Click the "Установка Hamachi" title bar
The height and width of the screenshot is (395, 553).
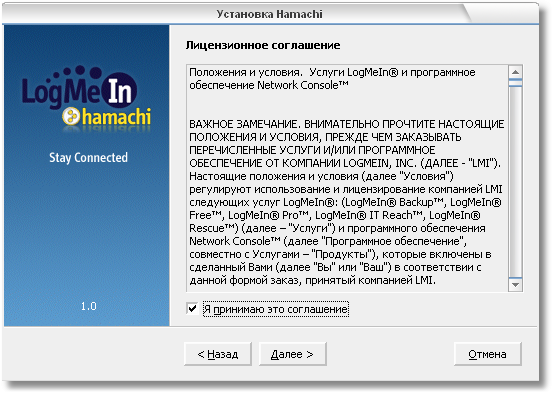pyautogui.click(x=270, y=14)
